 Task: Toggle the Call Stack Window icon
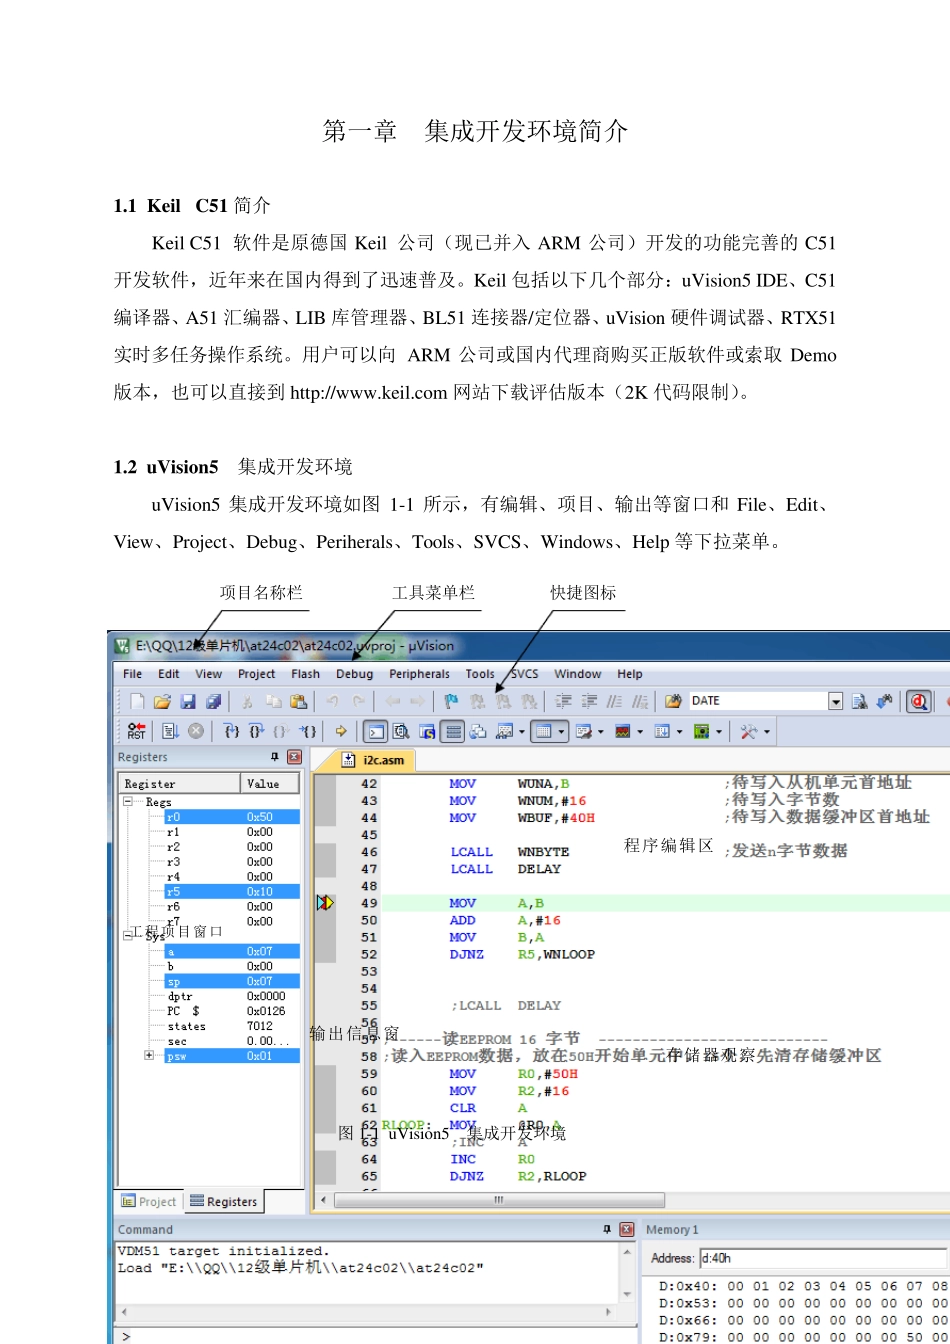478,731
